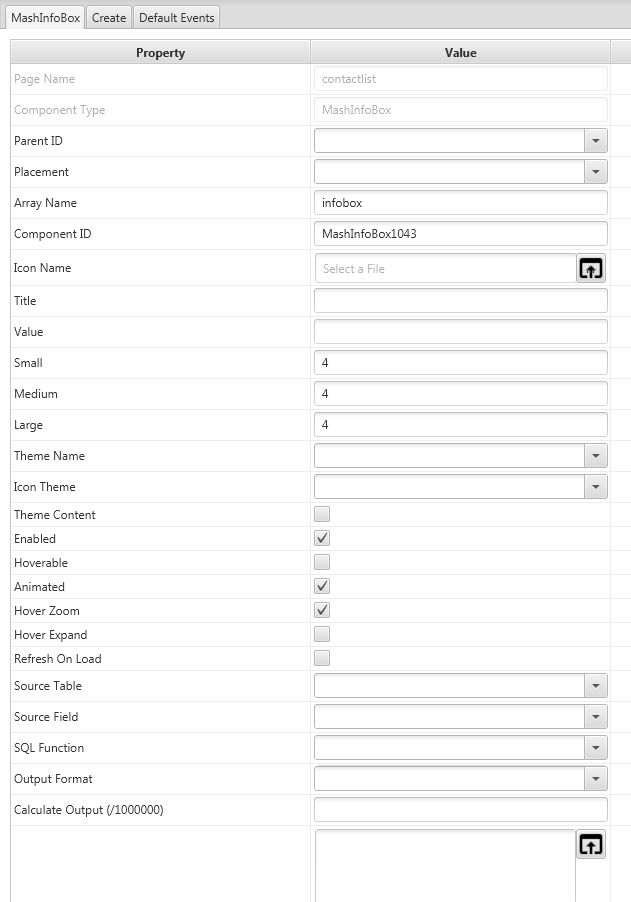Enable Refresh On Load checkbox
The image size is (631, 902).
322,659
